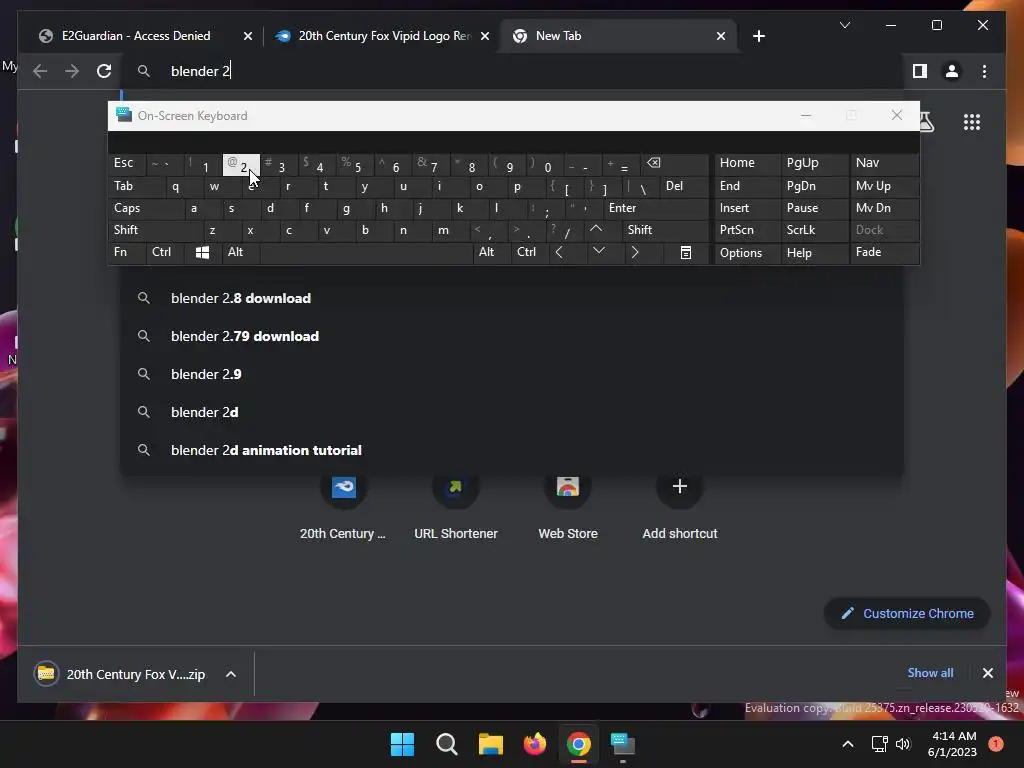Close the 20th Century Fox Vipid Logo tab
The height and width of the screenshot is (768, 1024).
(485, 37)
